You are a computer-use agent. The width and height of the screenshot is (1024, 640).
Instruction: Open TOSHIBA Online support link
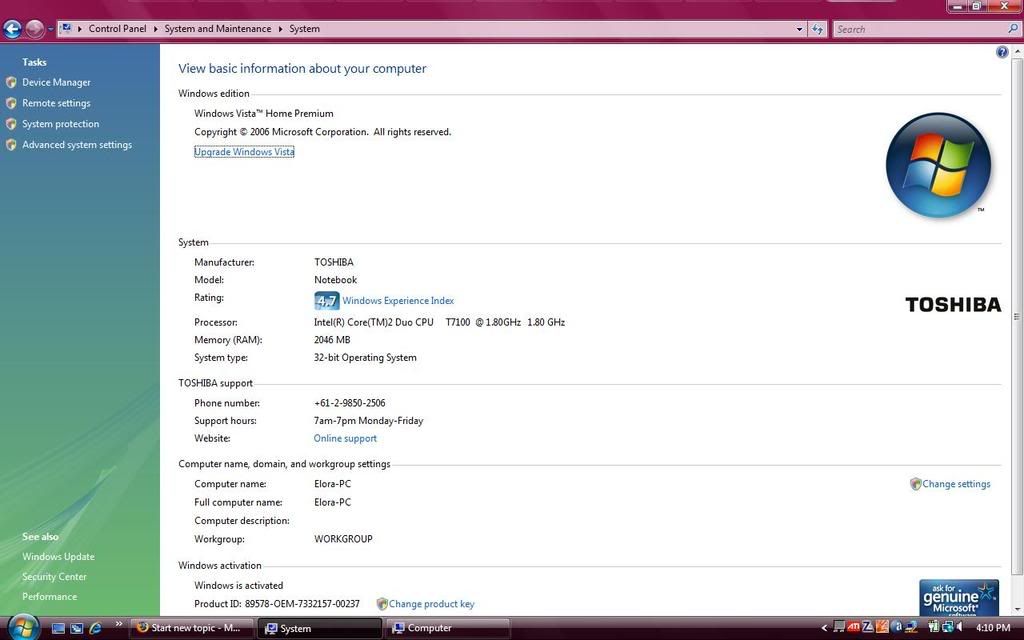click(345, 438)
